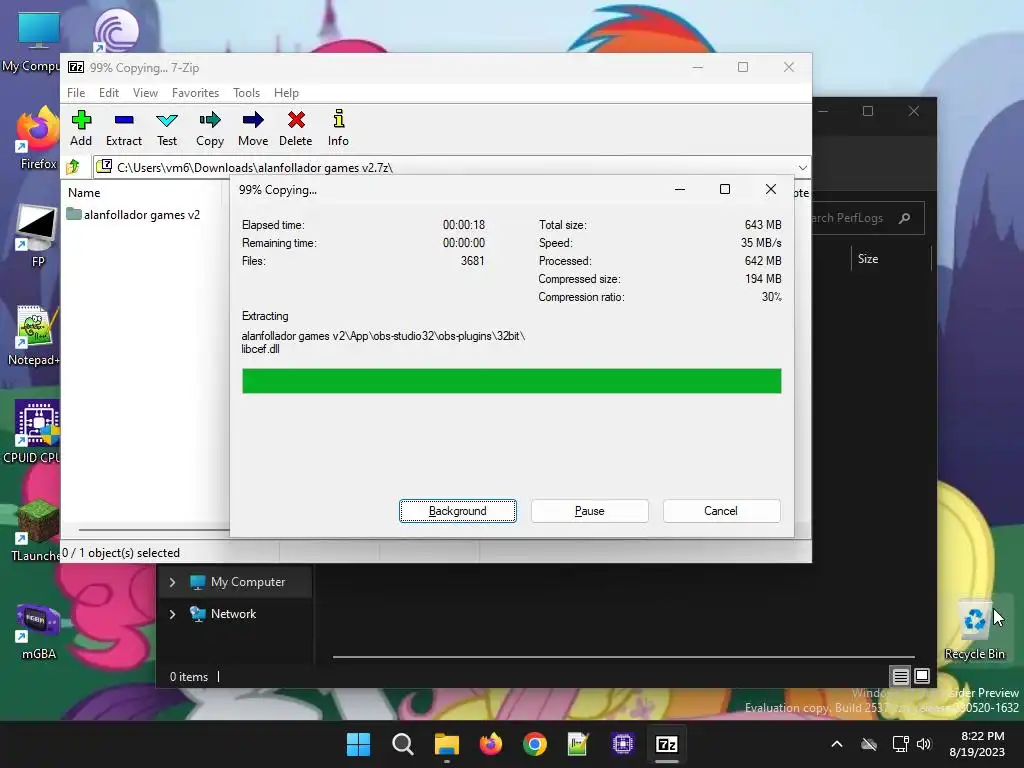1024x768 pixels.
Task: Cancel the copying operation
Action: click(721, 511)
